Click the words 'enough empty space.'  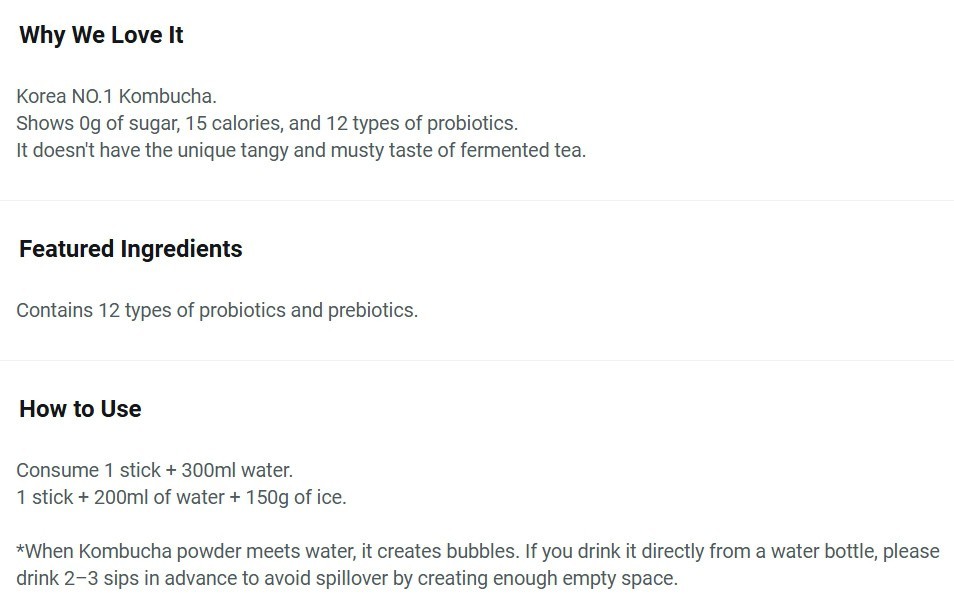pos(585,578)
